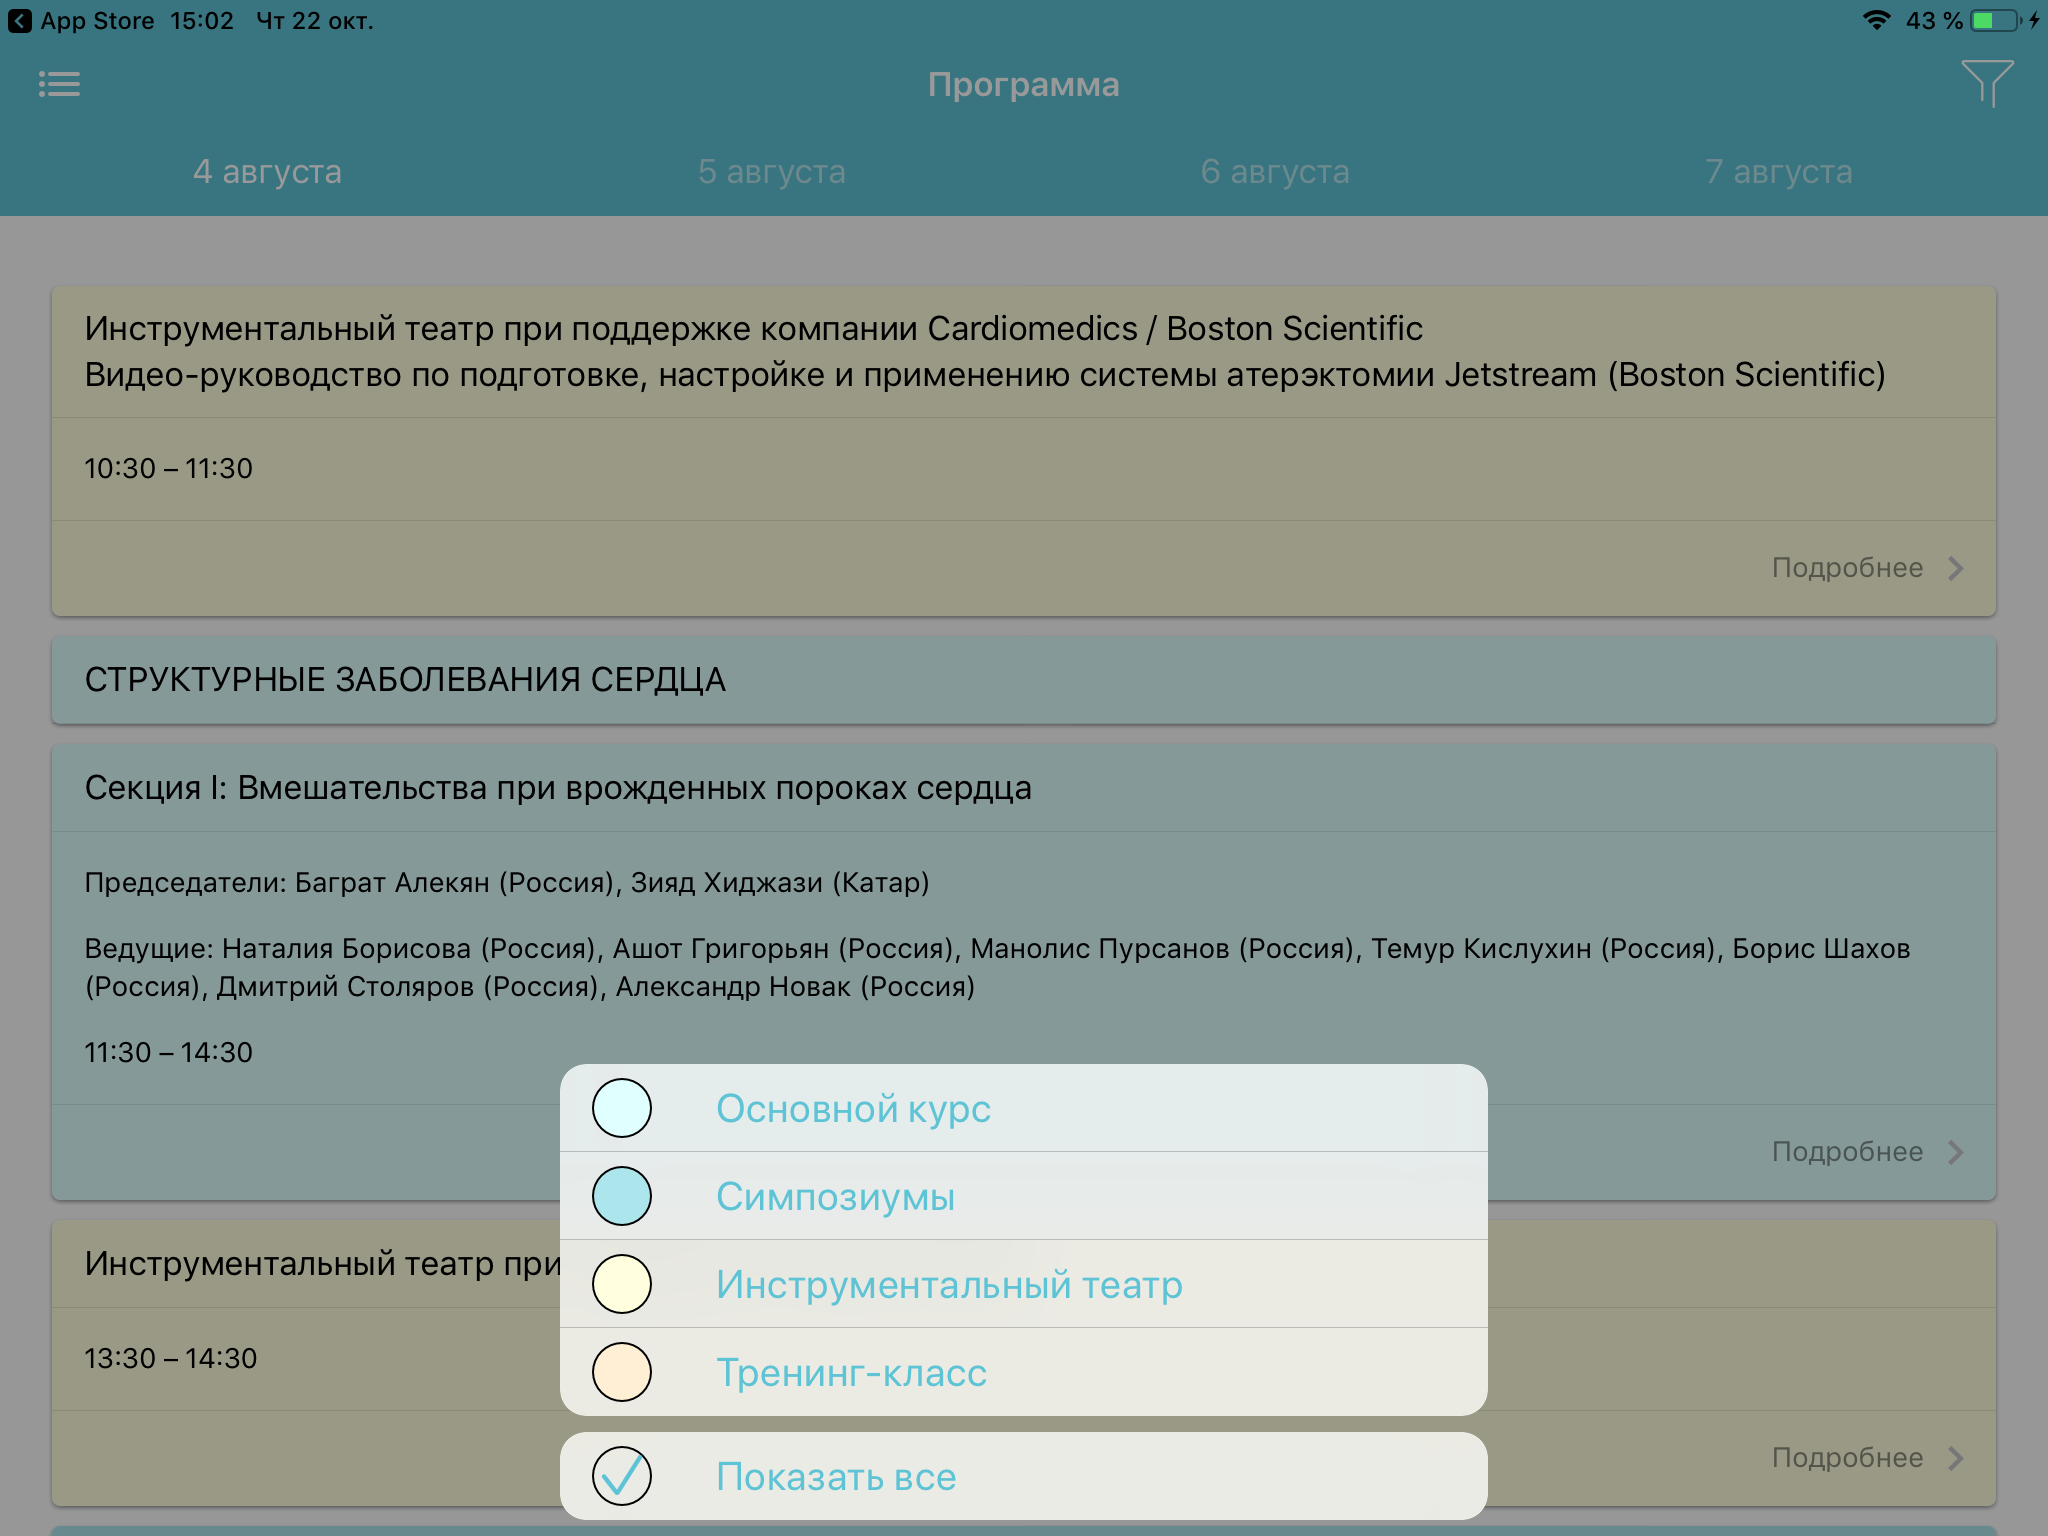The image size is (2048, 1536).
Task: Tap the Wi-Fi status icon
Action: 1876,21
